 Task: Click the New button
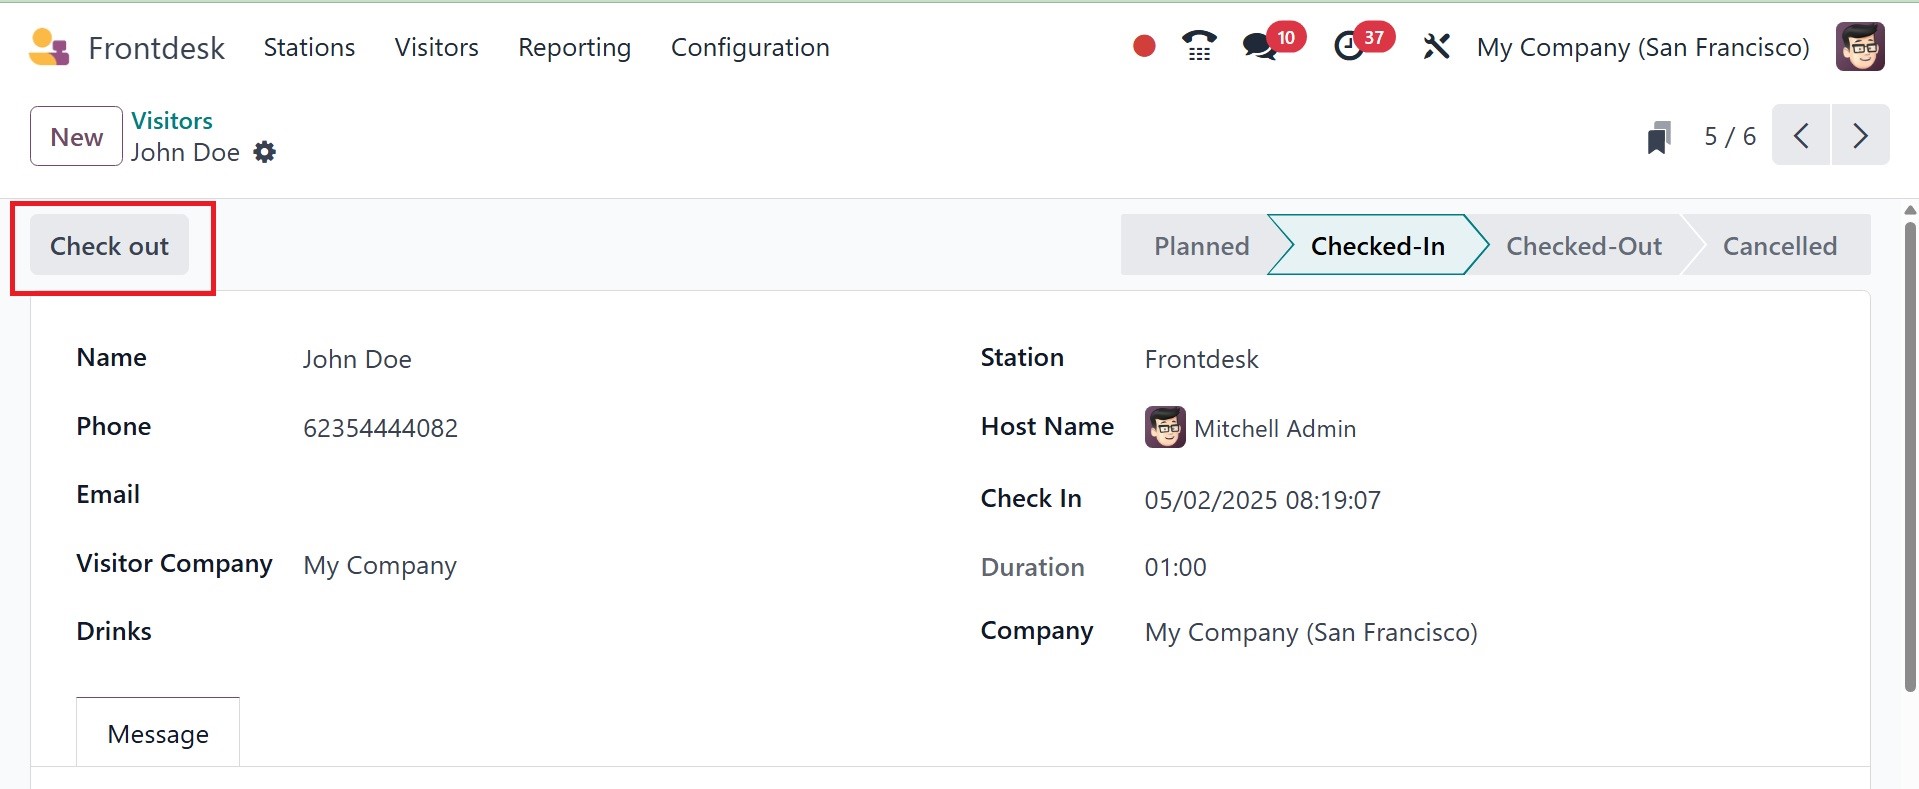(76, 137)
